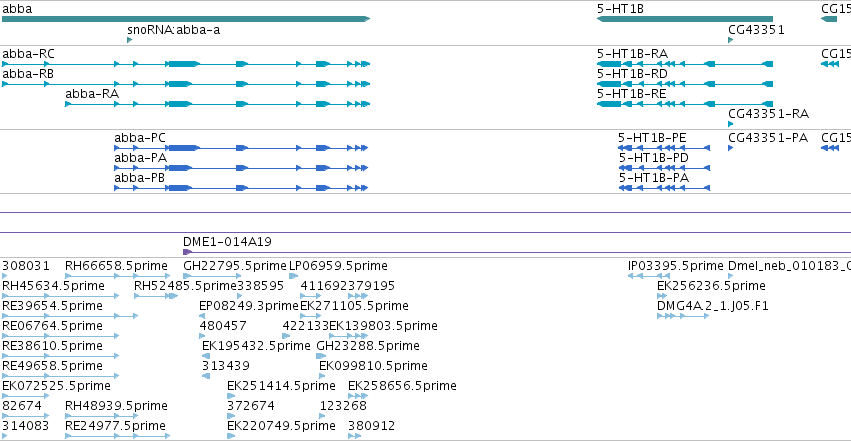The image size is (851, 441).
Task: Click EST label LP06959.5prime
Action: click(x=338, y=266)
